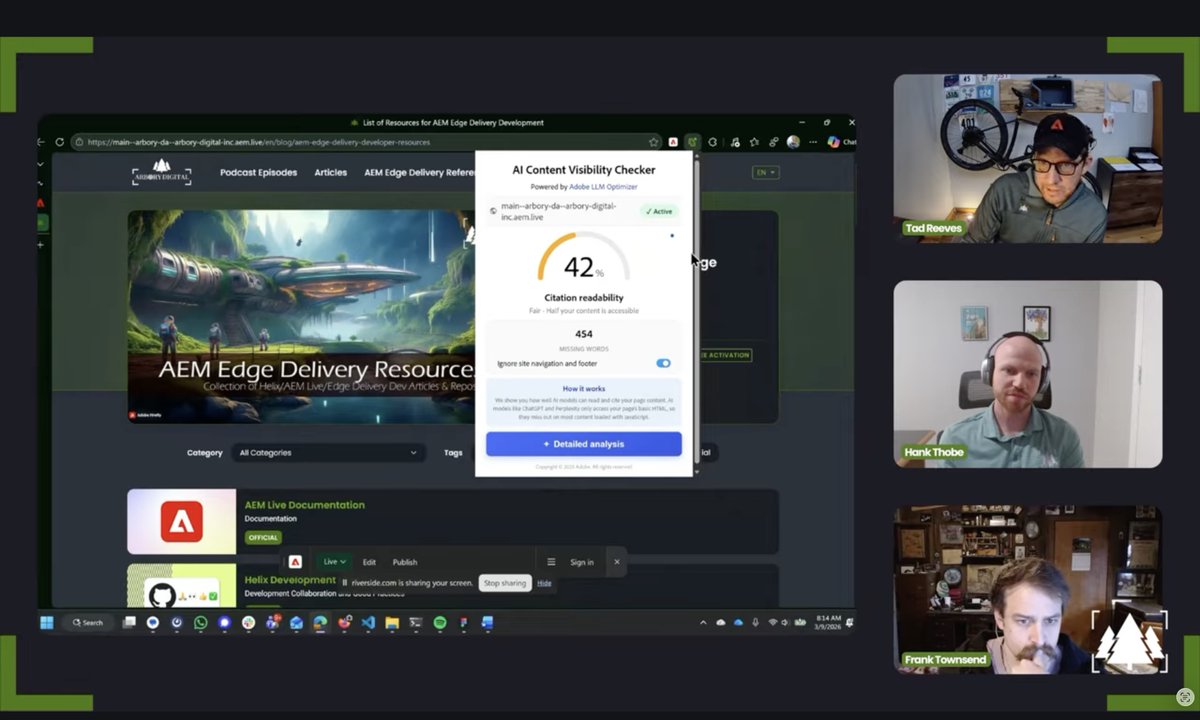Click the Wi-Fi icon in system tray

pyautogui.click(x=772, y=622)
